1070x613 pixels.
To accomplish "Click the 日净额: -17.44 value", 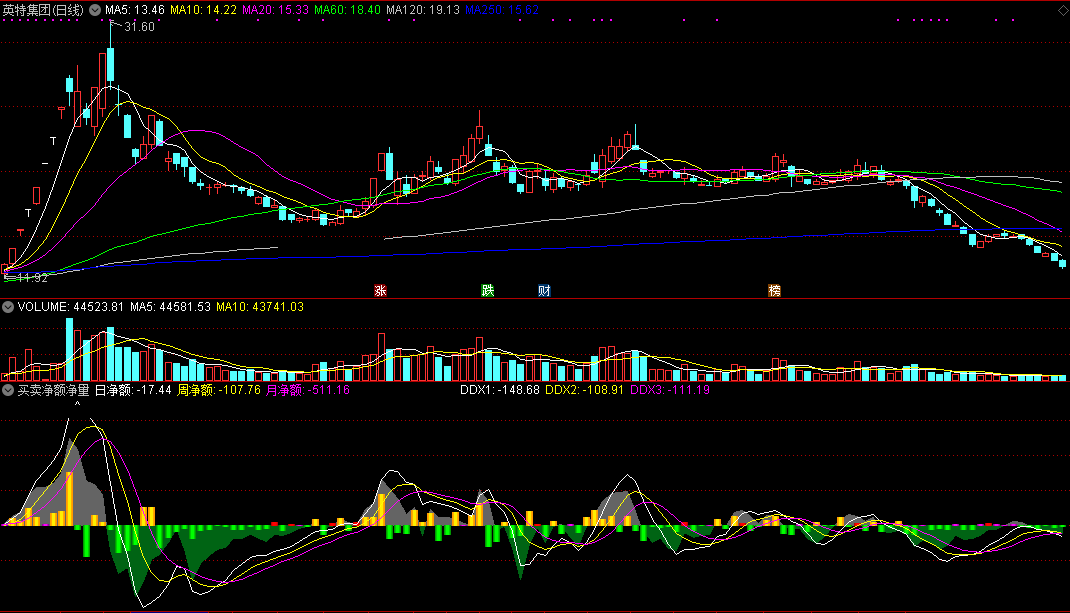I will click(x=133, y=390).
